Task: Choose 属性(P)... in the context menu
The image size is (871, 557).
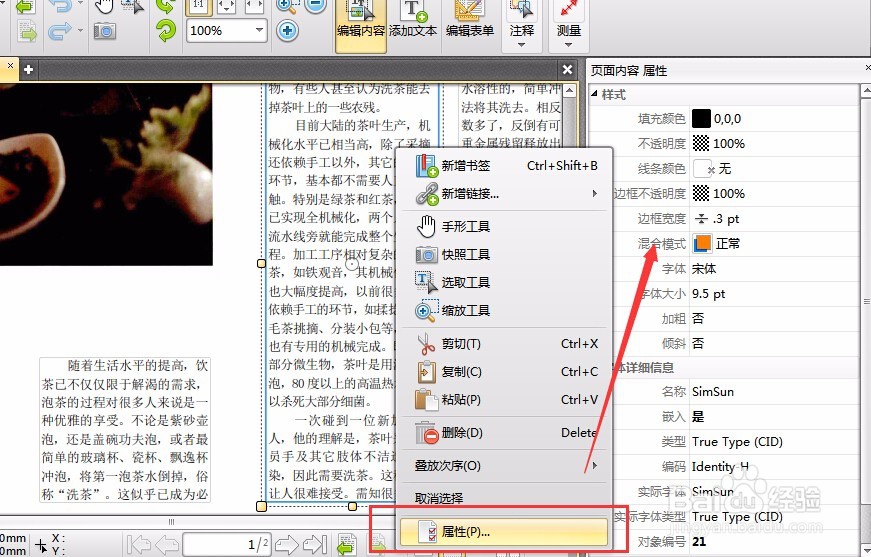Action: pyautogui.click(x=504, y=531)
